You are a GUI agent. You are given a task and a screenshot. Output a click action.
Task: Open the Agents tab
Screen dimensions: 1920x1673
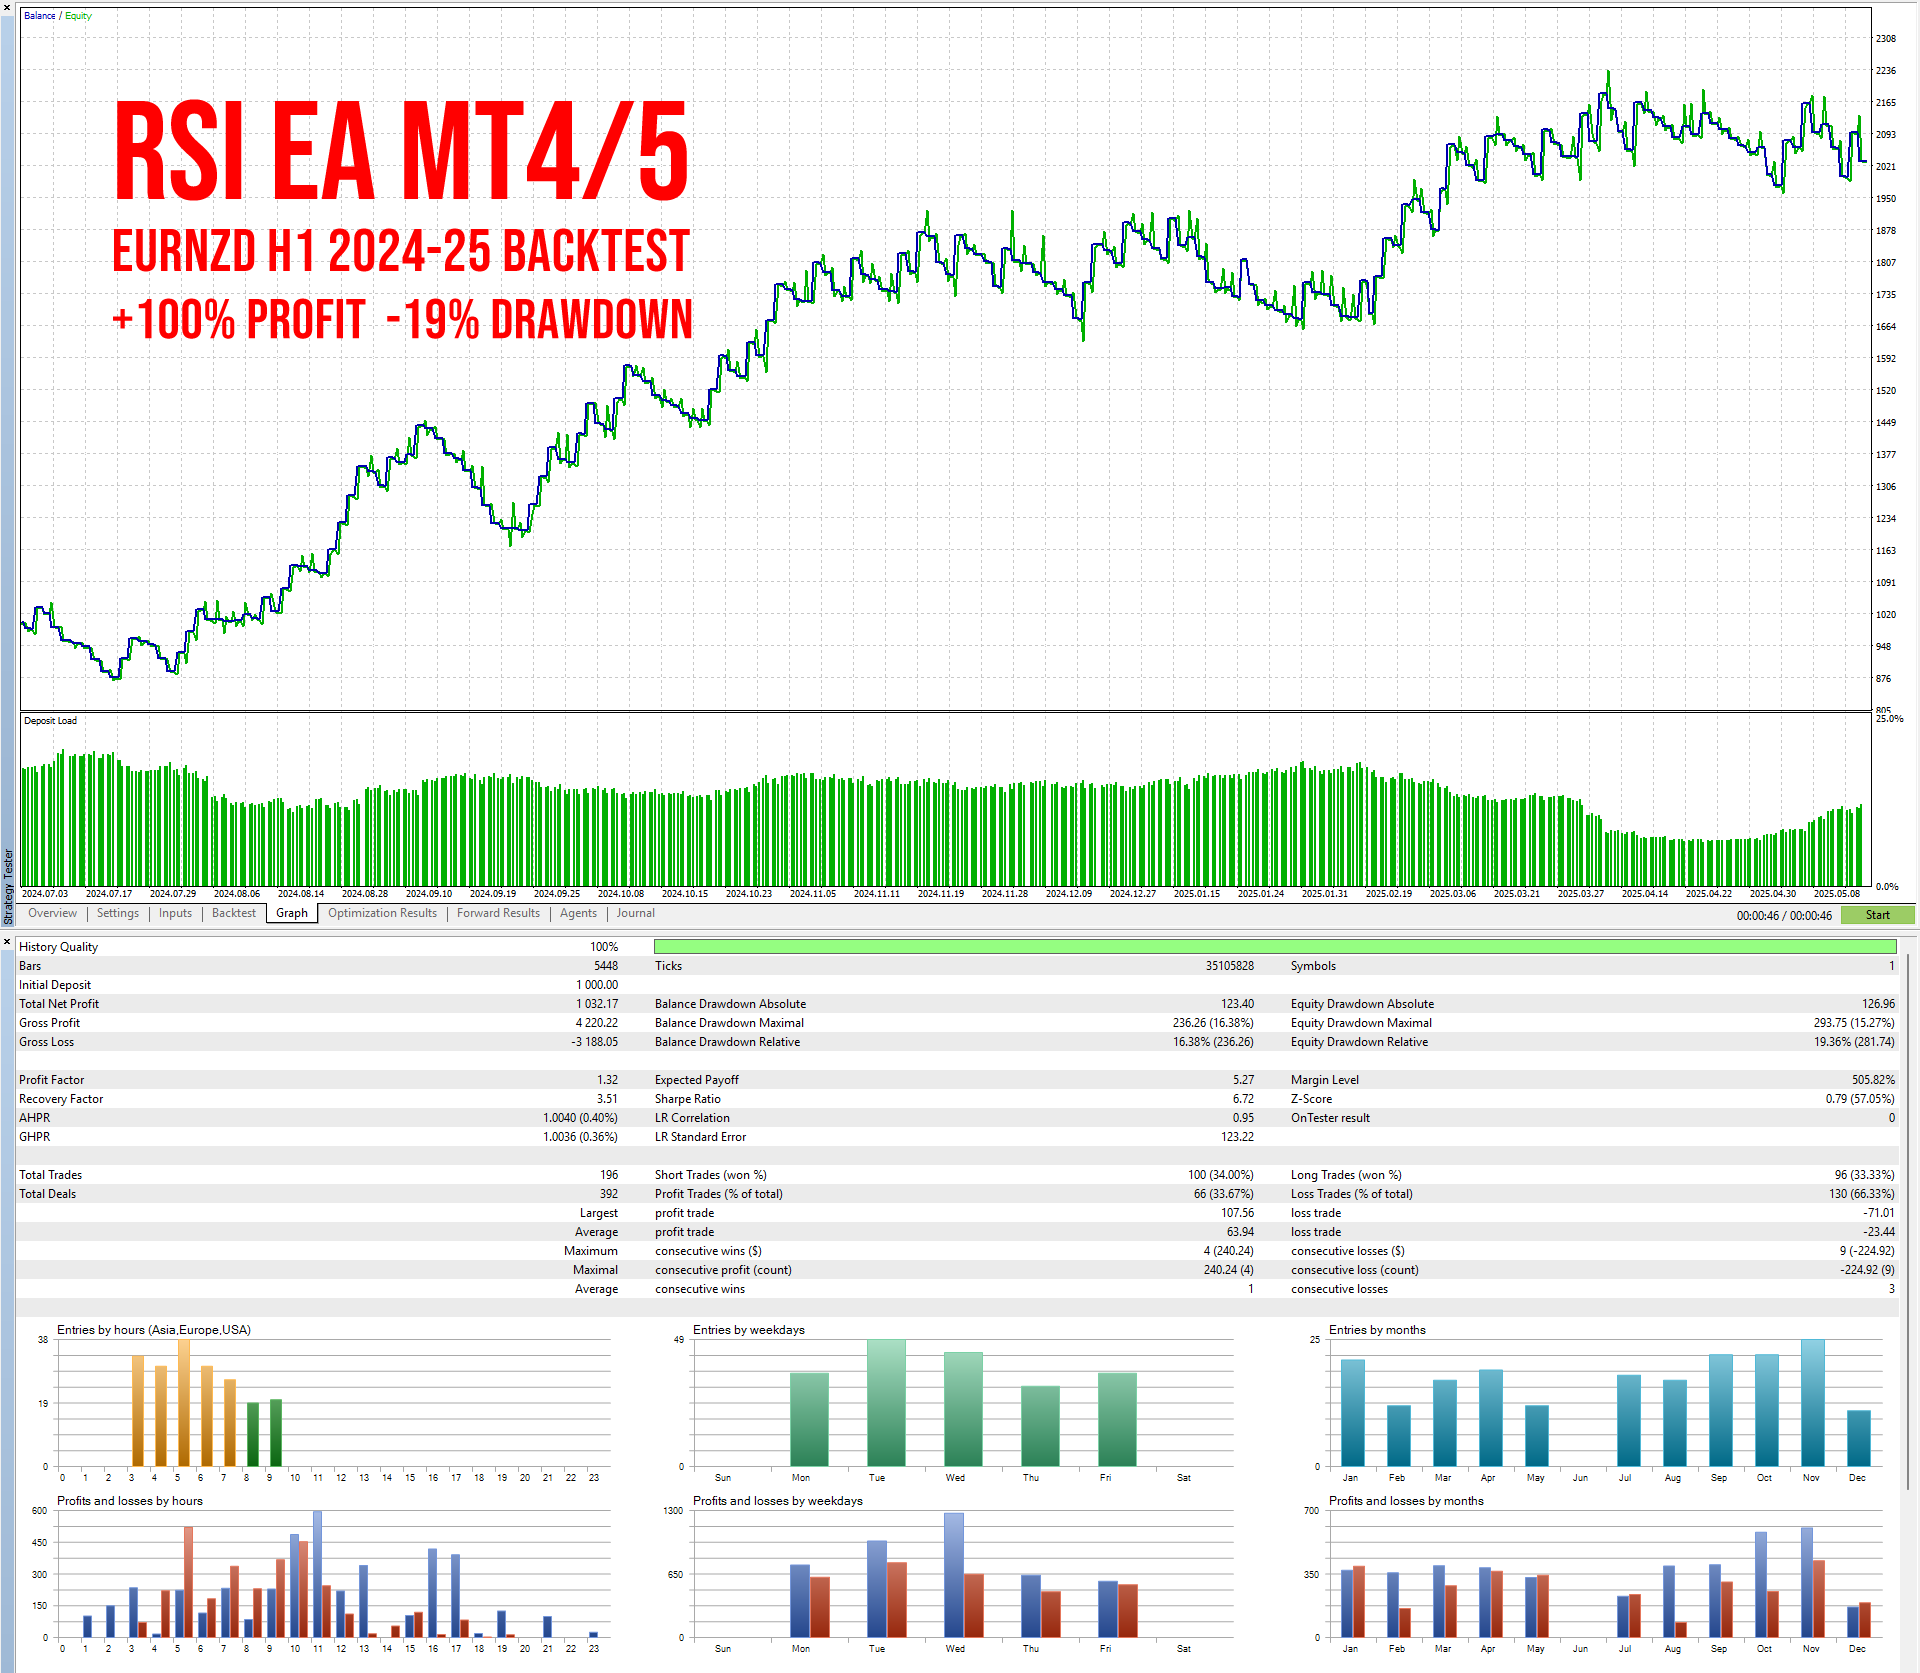pyautogui.click(x=578, y=913)
